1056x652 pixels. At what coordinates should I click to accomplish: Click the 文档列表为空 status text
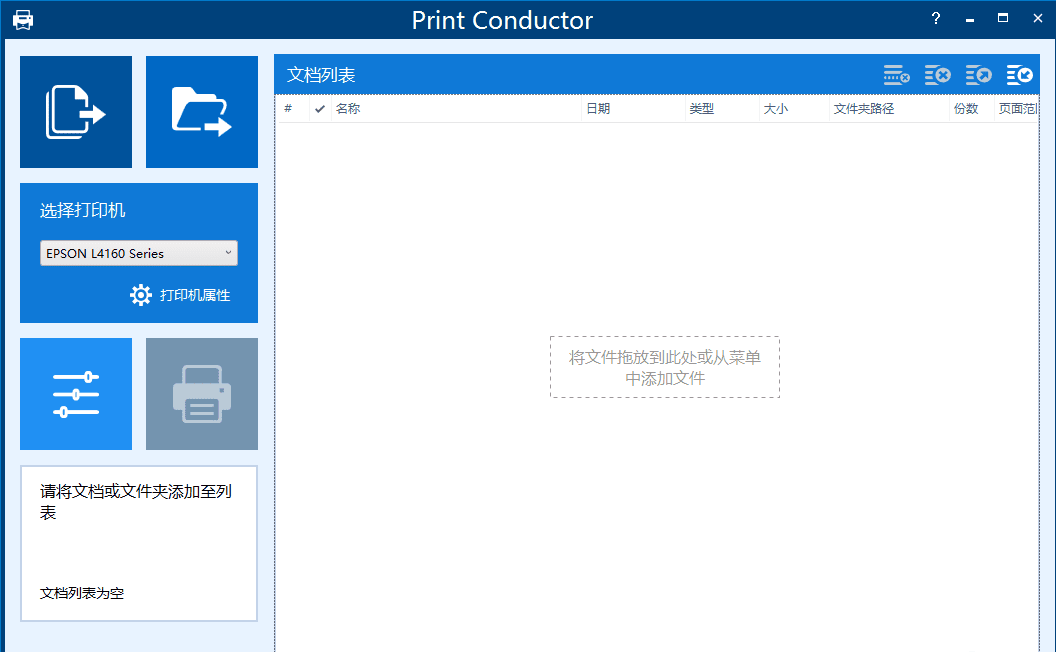pos(81,593)
